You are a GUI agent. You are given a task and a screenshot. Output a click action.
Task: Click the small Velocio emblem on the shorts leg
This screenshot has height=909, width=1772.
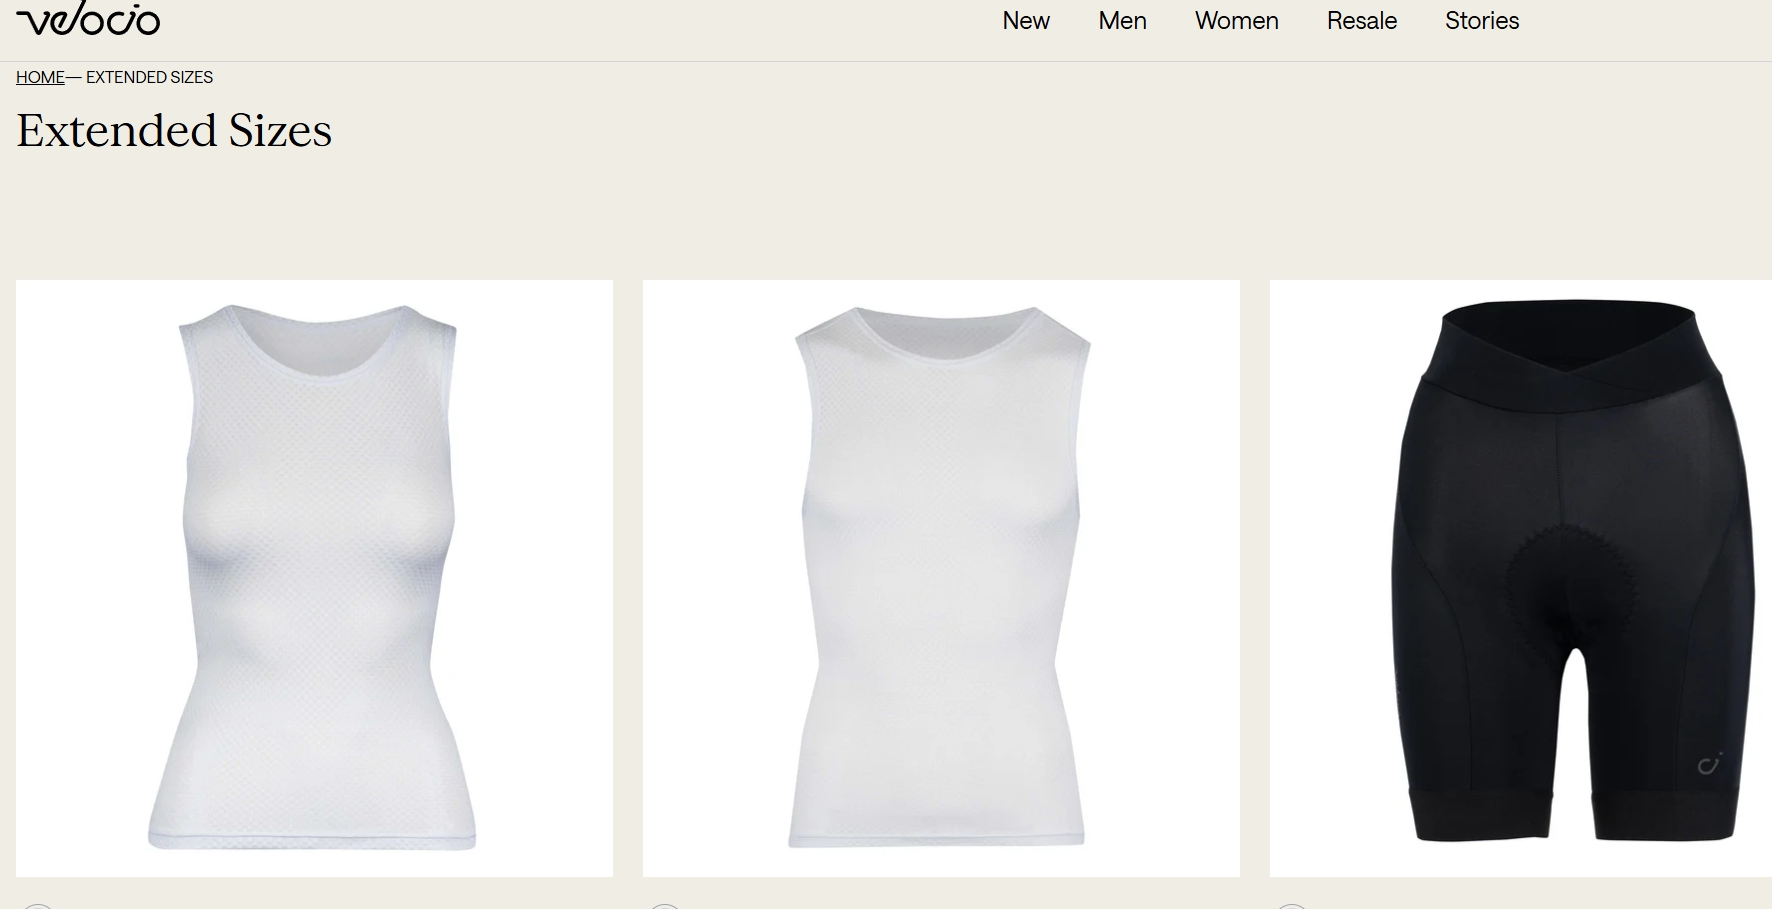(1709, 765)
